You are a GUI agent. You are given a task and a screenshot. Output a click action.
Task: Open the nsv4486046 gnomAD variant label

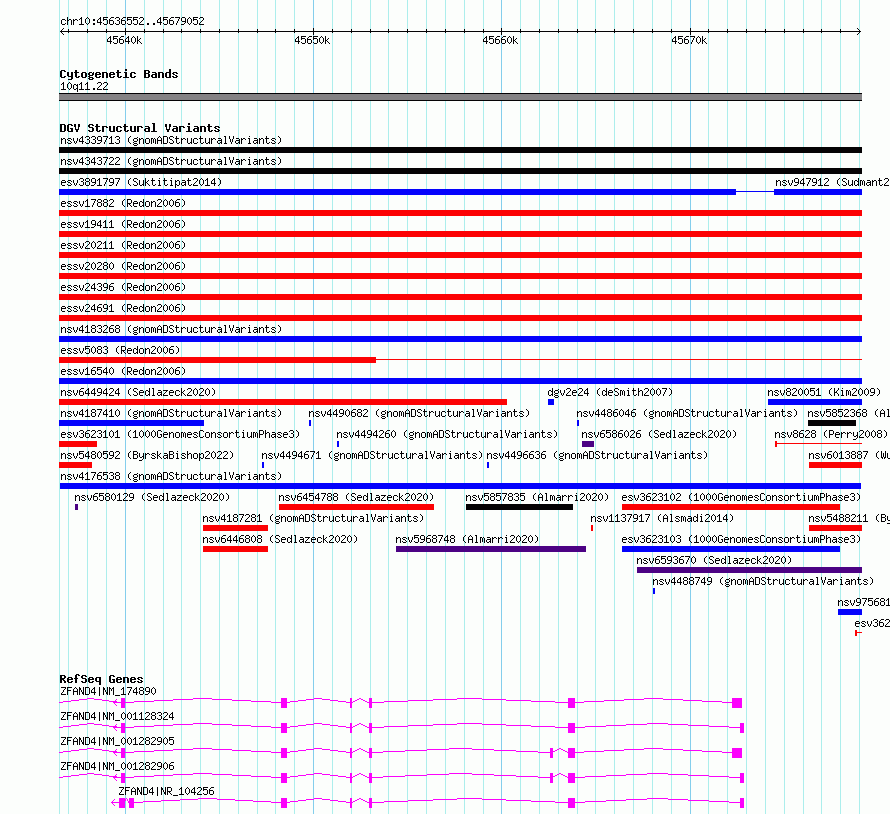coord(687,413)
